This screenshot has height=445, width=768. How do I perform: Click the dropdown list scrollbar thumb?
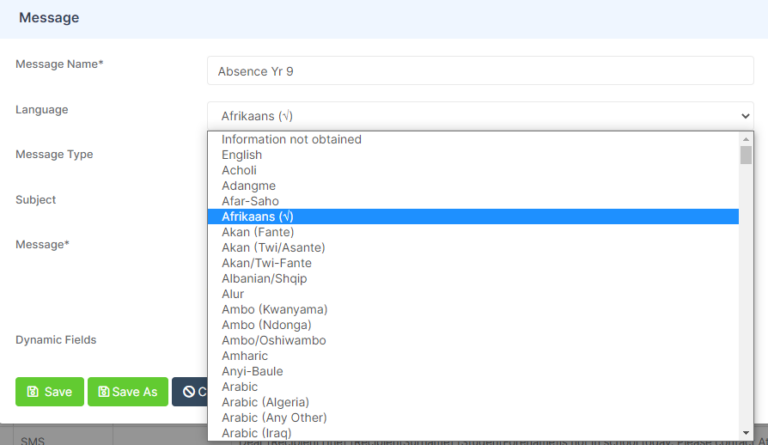pos(746,155)
